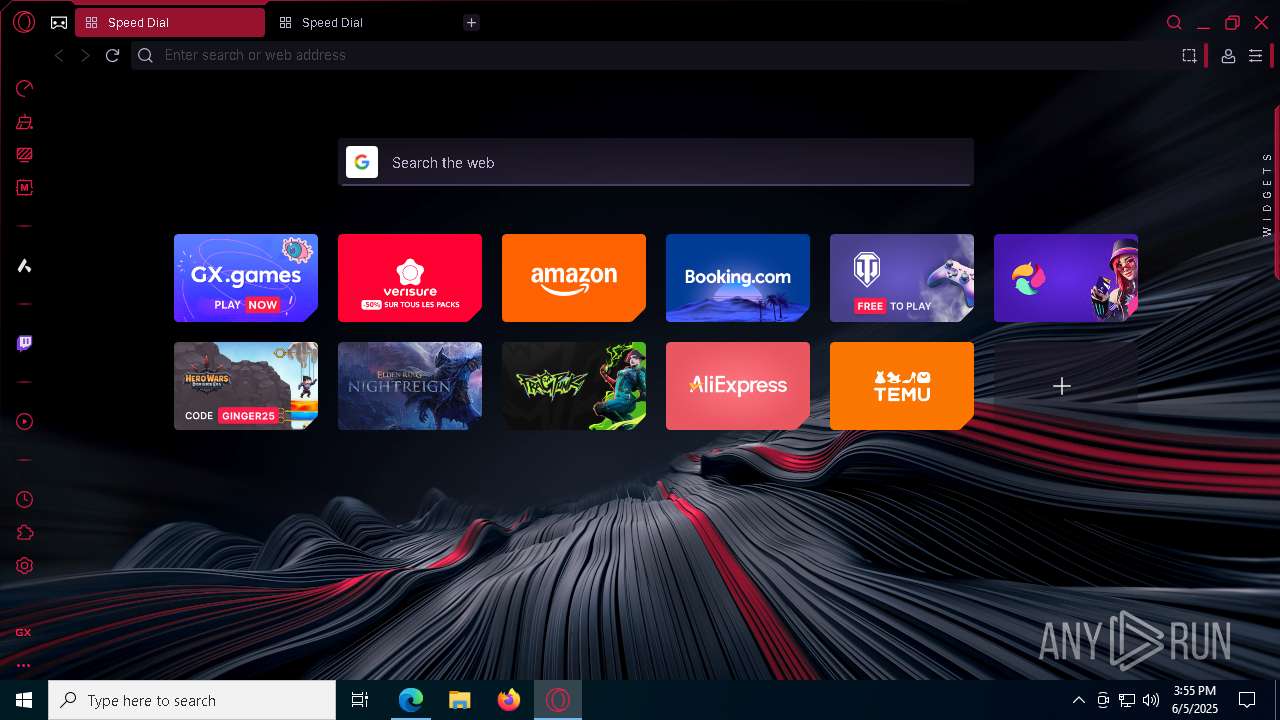Open Twitch panel in sidebar
This screenshot has width=1280, height=720.
tap(25, 343)
